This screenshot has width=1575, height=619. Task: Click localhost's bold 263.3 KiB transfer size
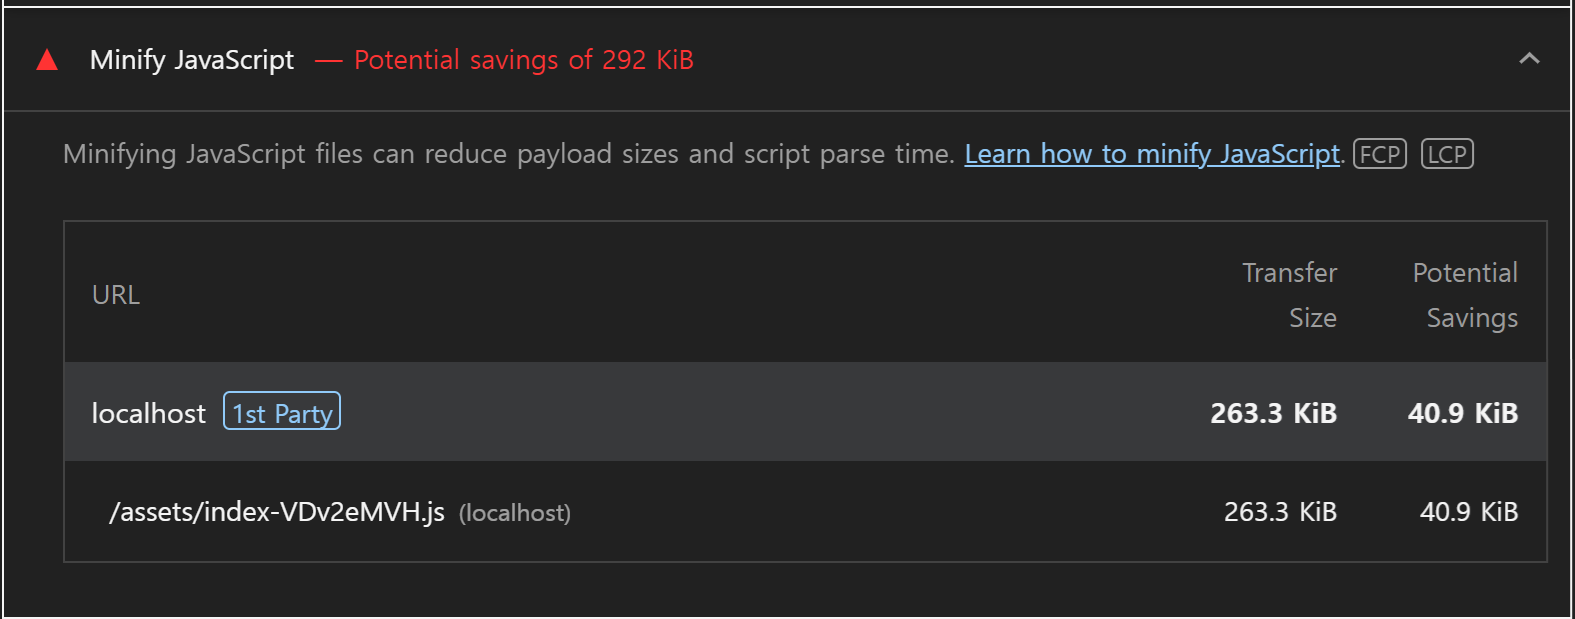click(1273, 413)
